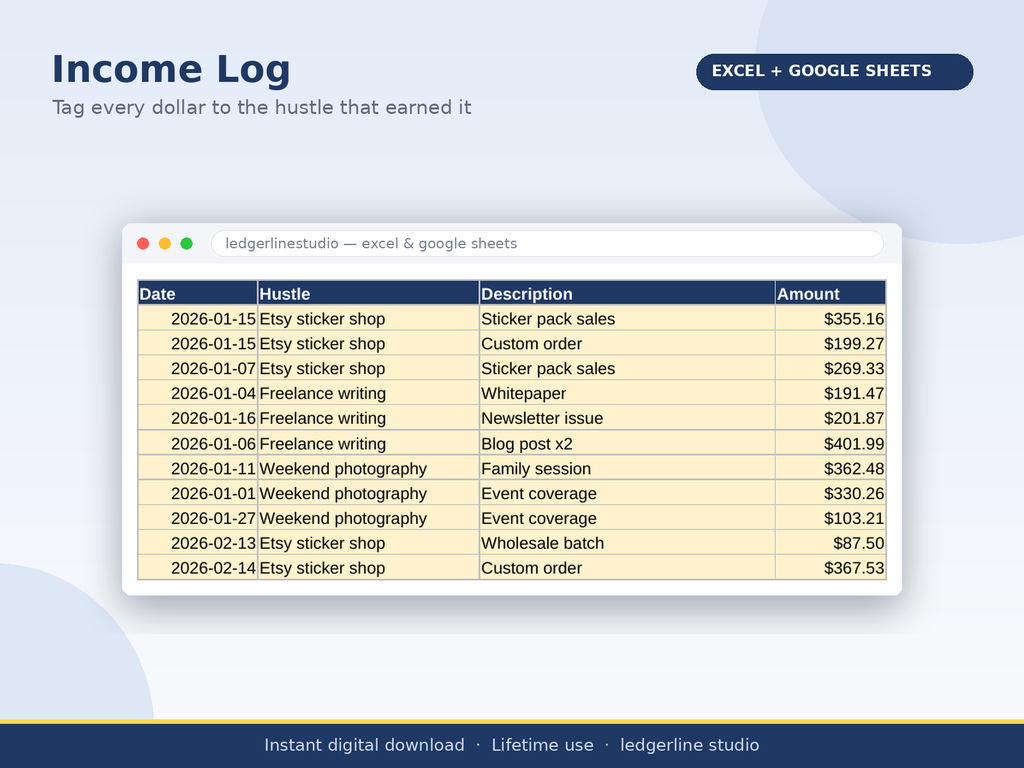Select the $362.48 amount cell
Viewport: 1024px width, 768px height.
click(x=831, y=468)
